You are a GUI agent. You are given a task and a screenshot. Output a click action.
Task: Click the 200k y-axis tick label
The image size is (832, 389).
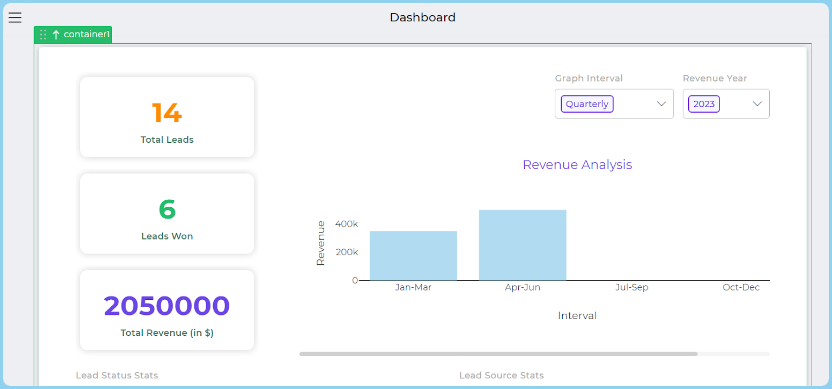click(x=347, y=252)
